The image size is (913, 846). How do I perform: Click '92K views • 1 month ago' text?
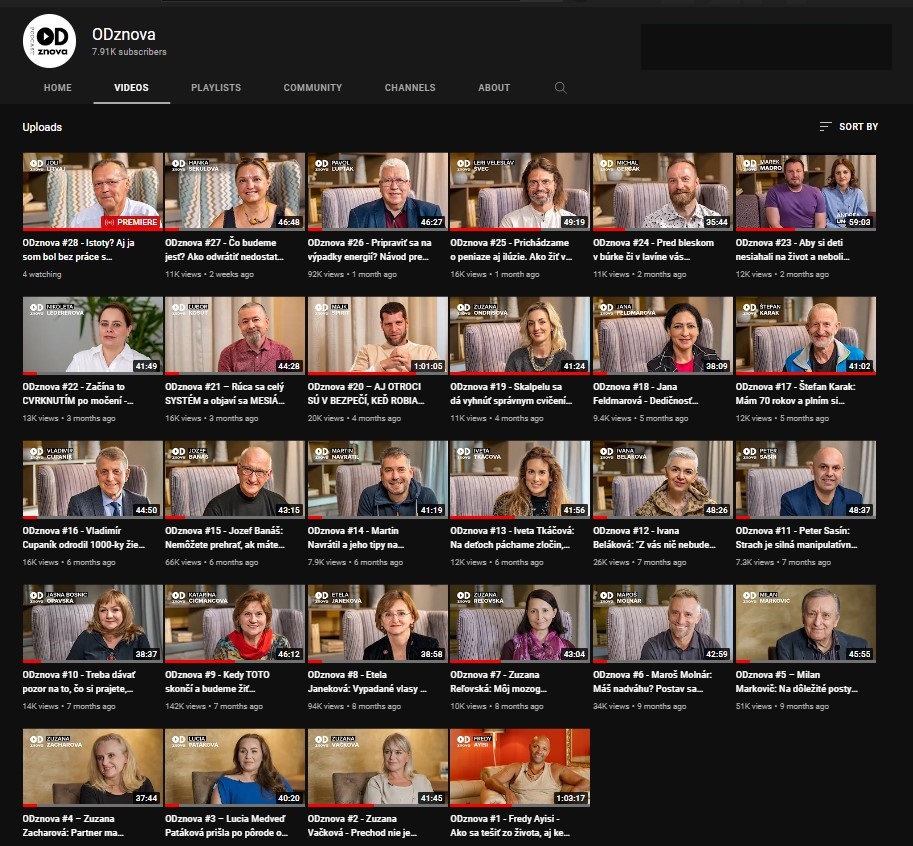[352, 274]
